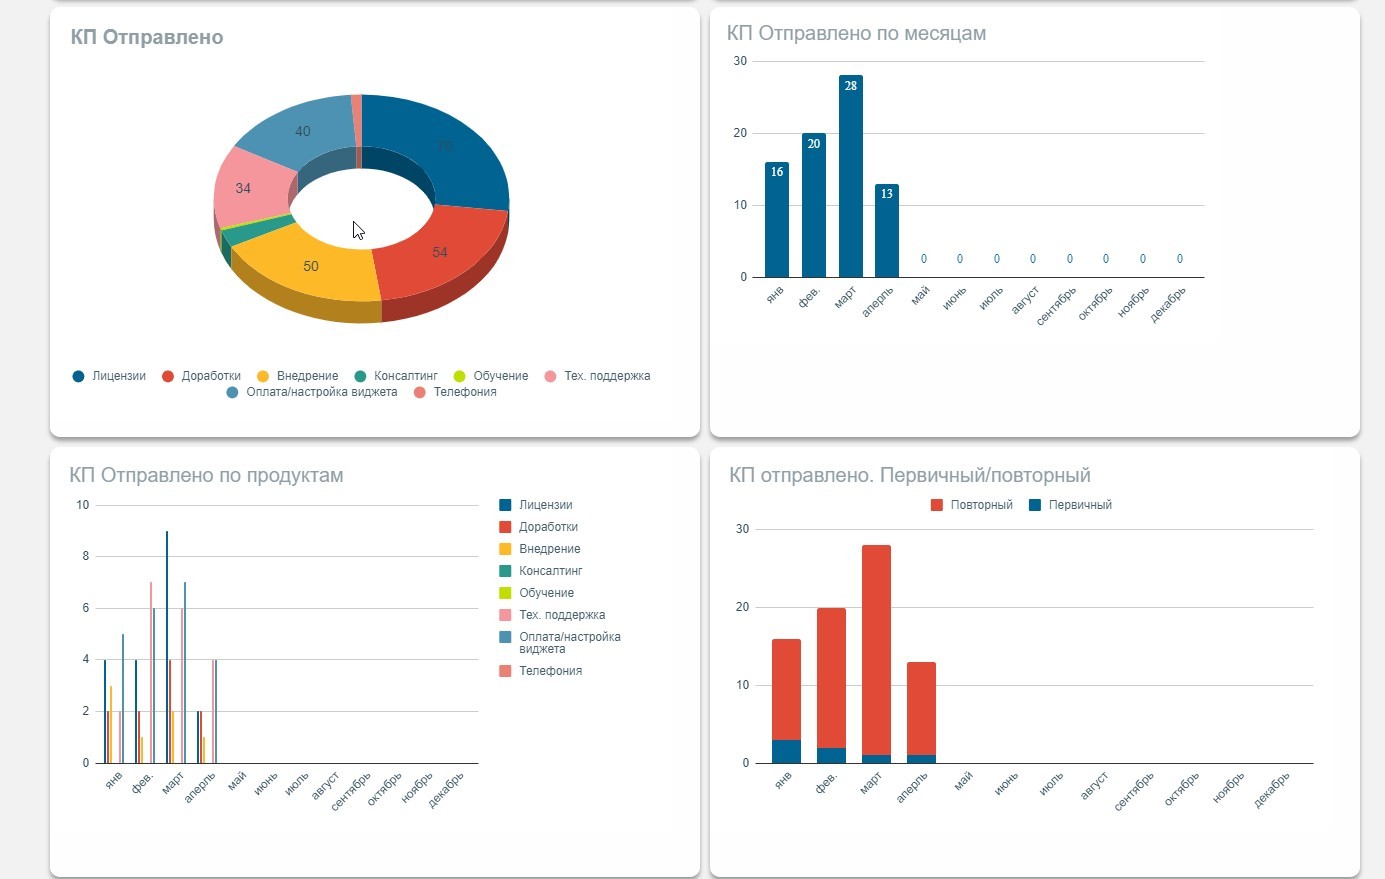Click Доработки in the products chart legend

[x=539, y=527]
